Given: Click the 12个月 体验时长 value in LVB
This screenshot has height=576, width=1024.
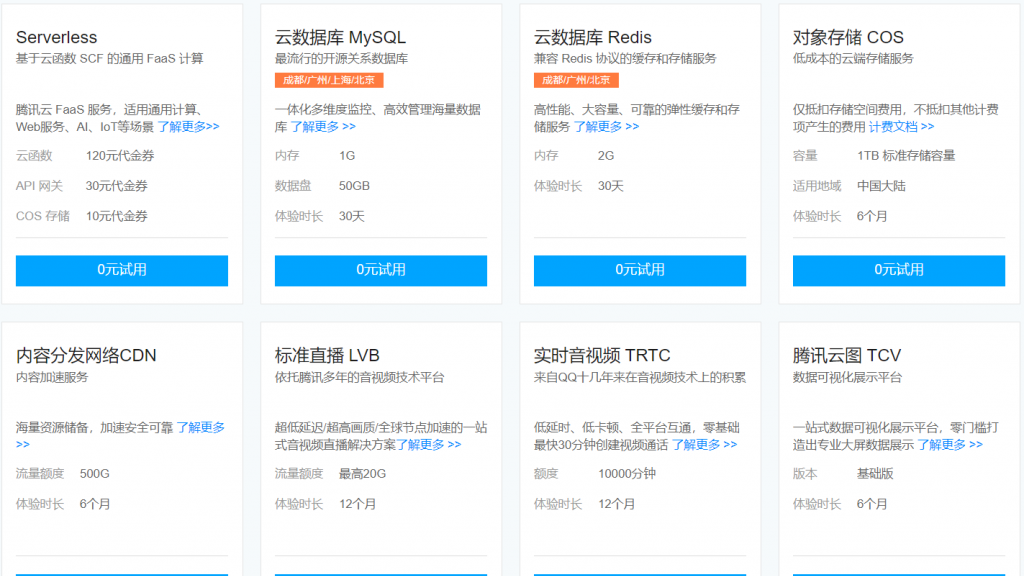Looking at the screenshot, I should tap(357, 504).
